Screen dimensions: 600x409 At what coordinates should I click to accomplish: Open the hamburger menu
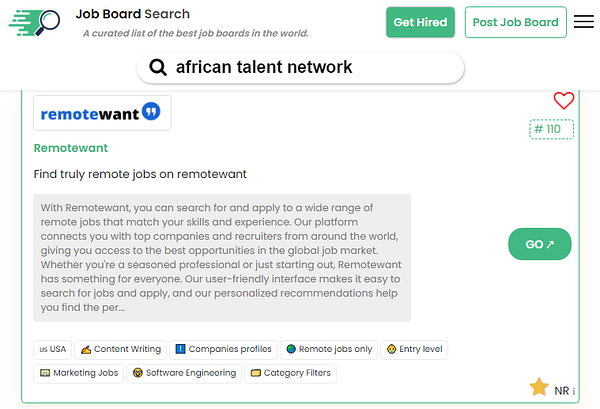click(x=584, y=22)
